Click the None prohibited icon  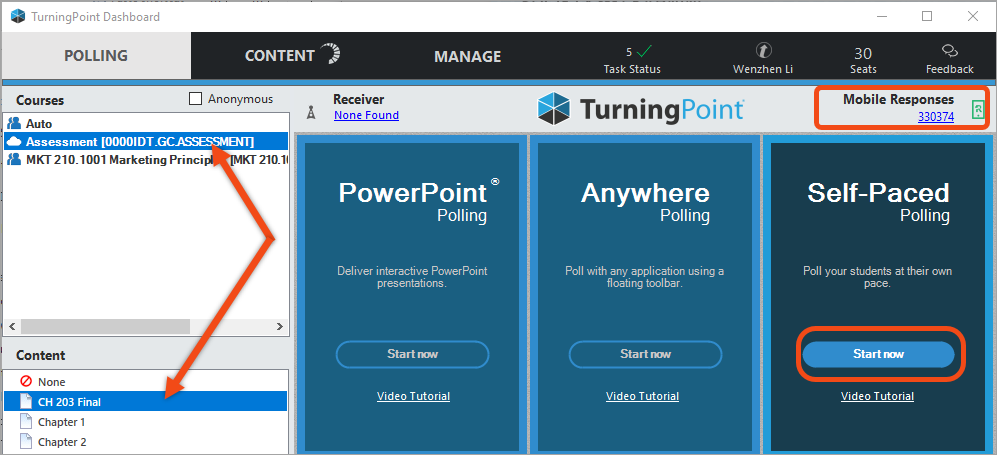26,381
